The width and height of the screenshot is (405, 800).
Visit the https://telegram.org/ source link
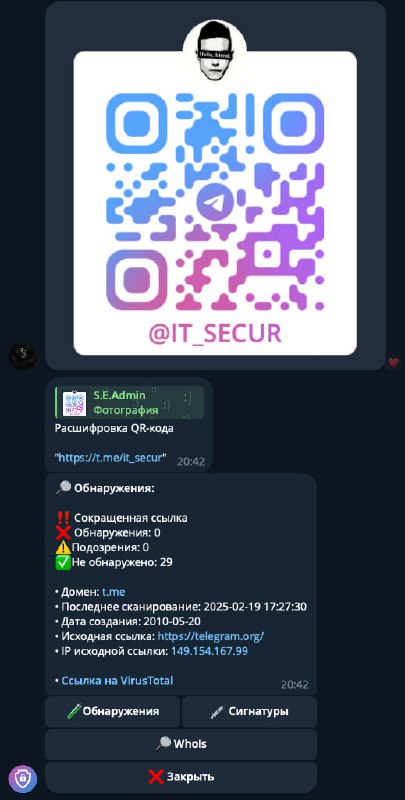(211, 636)
